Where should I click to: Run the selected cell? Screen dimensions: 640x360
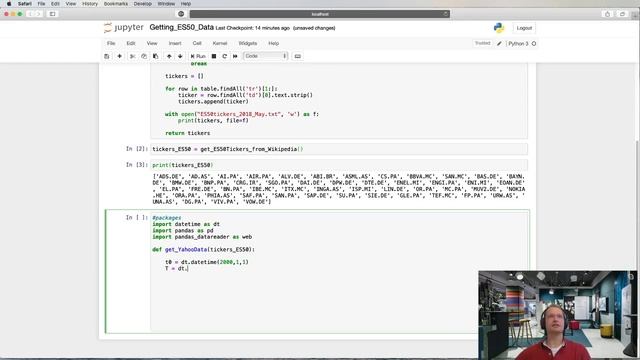(x=198, y=56)
